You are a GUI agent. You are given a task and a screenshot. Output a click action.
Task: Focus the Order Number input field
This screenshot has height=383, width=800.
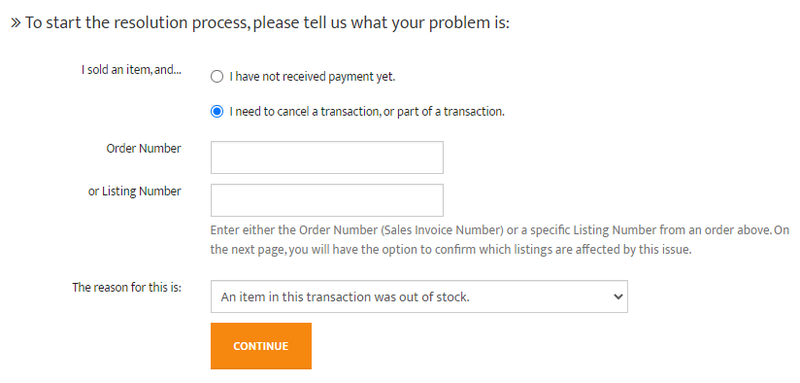point(327,158)
